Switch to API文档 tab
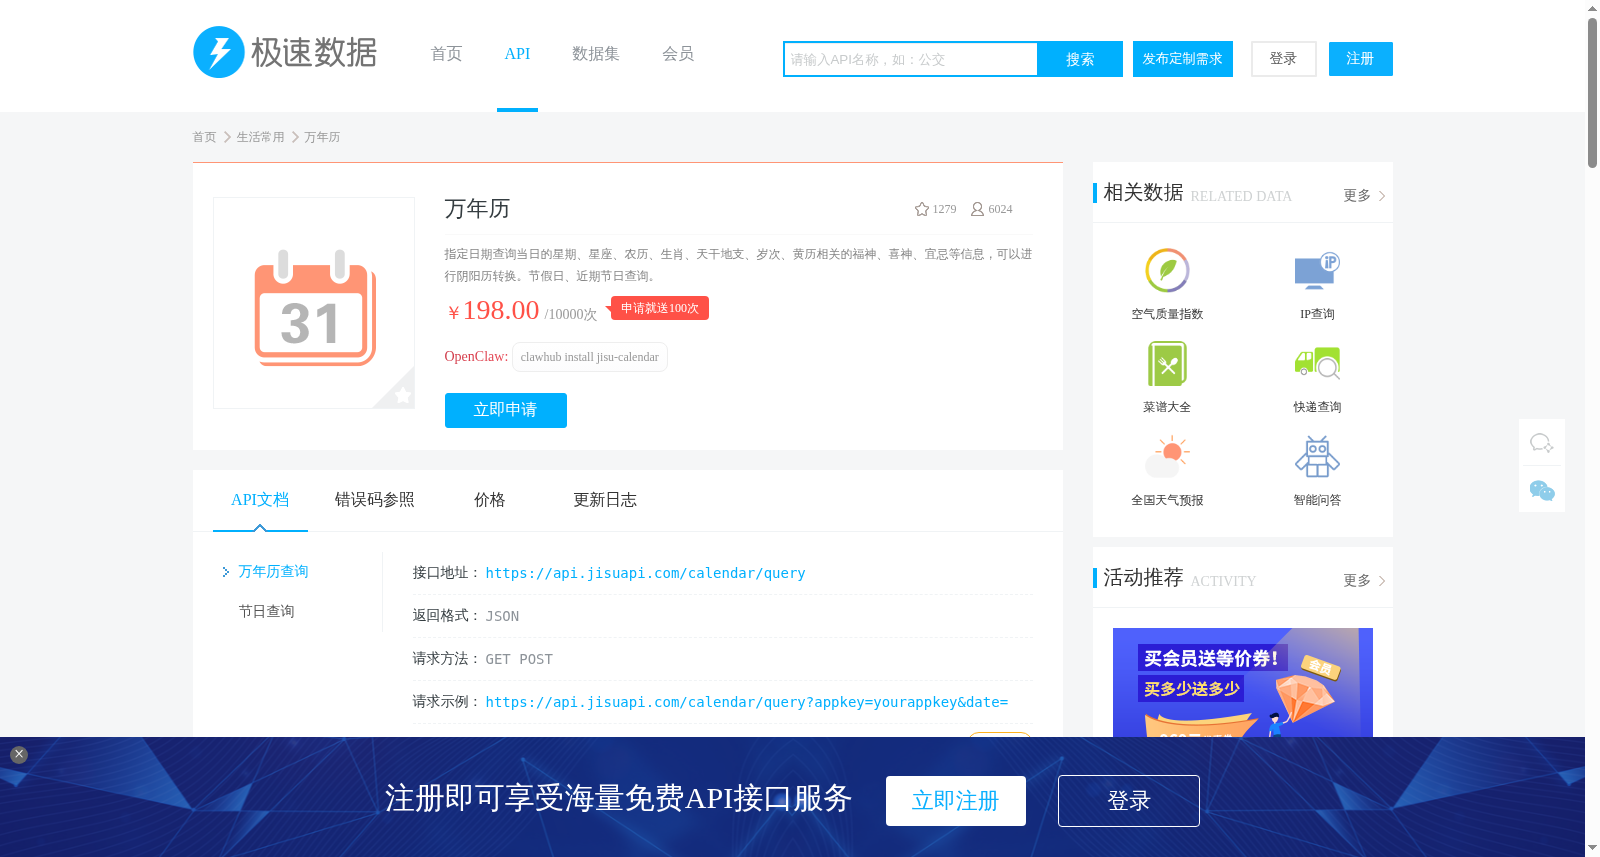The height and width of the screenshot is (857, 1600). (260, 500)
